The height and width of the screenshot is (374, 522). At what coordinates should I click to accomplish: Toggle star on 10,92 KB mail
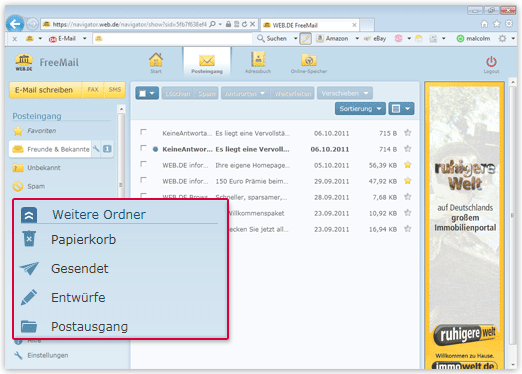pos(407,212)
